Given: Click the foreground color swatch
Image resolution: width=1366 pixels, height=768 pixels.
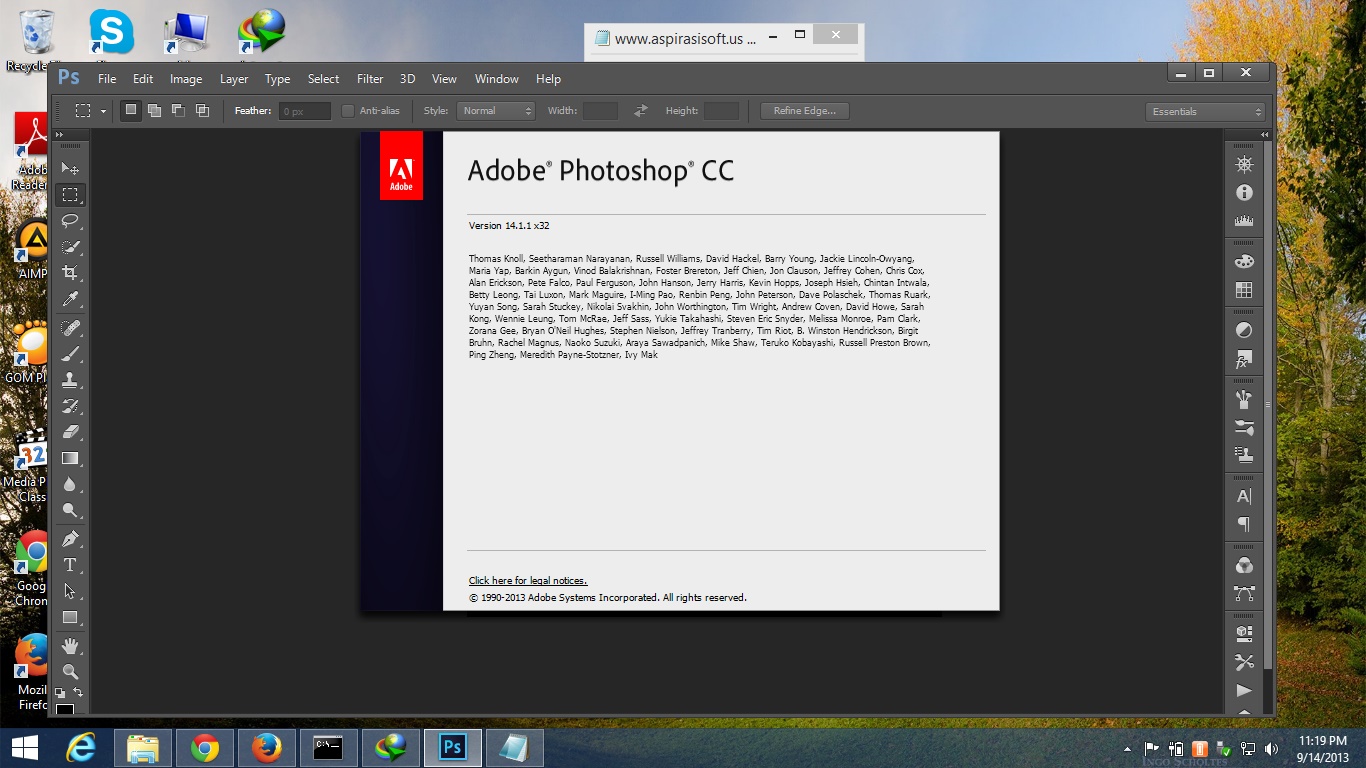Looking at the screenshot, I should tap(64, 708).
